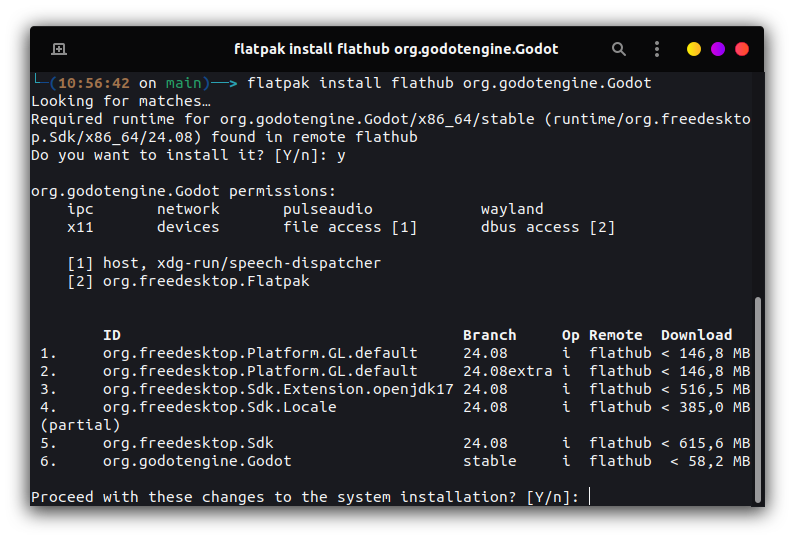The width and height of the screenshot is (794, 540).
Task: Minimize window using the yellow circle
Action: [x=694, y=49]
